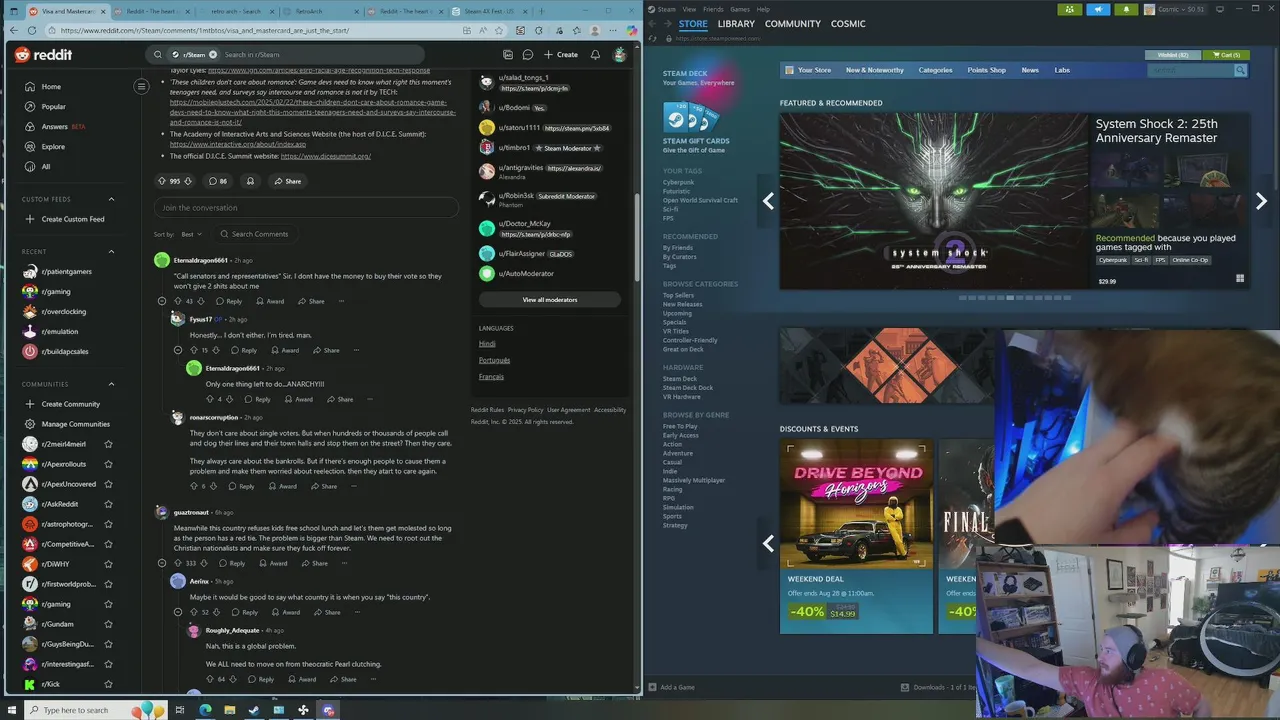Refresh the Edge browser page
Viewport: 1280px width, 720px height.
(31, 30)
